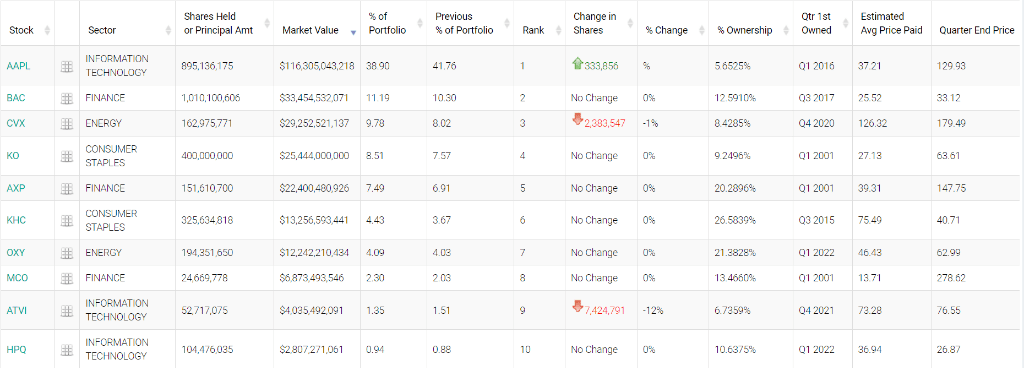Open the grid icon beside AAPL
This screenshot has width=1024, height=368.
pos(67,67)
